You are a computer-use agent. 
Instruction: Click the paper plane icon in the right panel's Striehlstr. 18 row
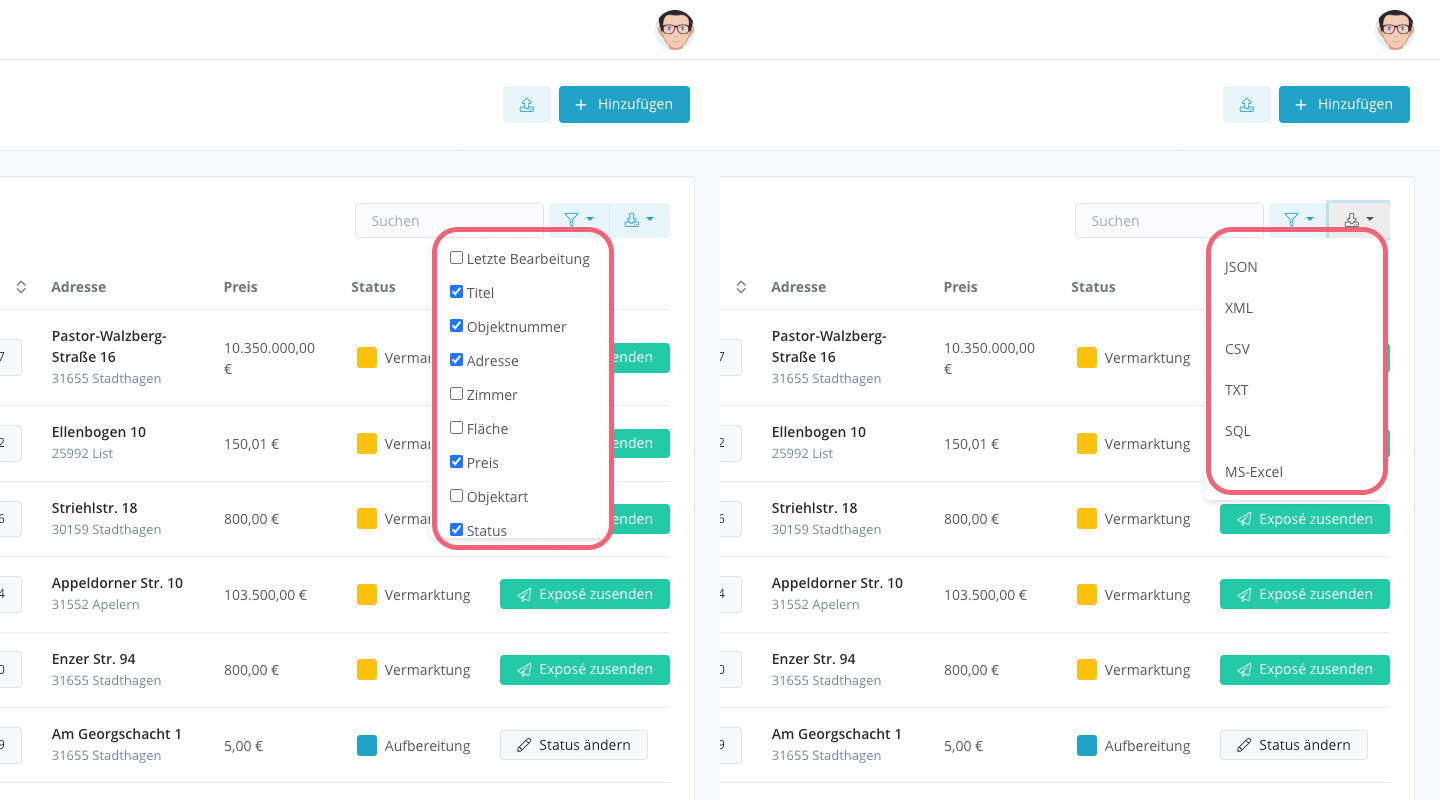(x=1244, y=520)
